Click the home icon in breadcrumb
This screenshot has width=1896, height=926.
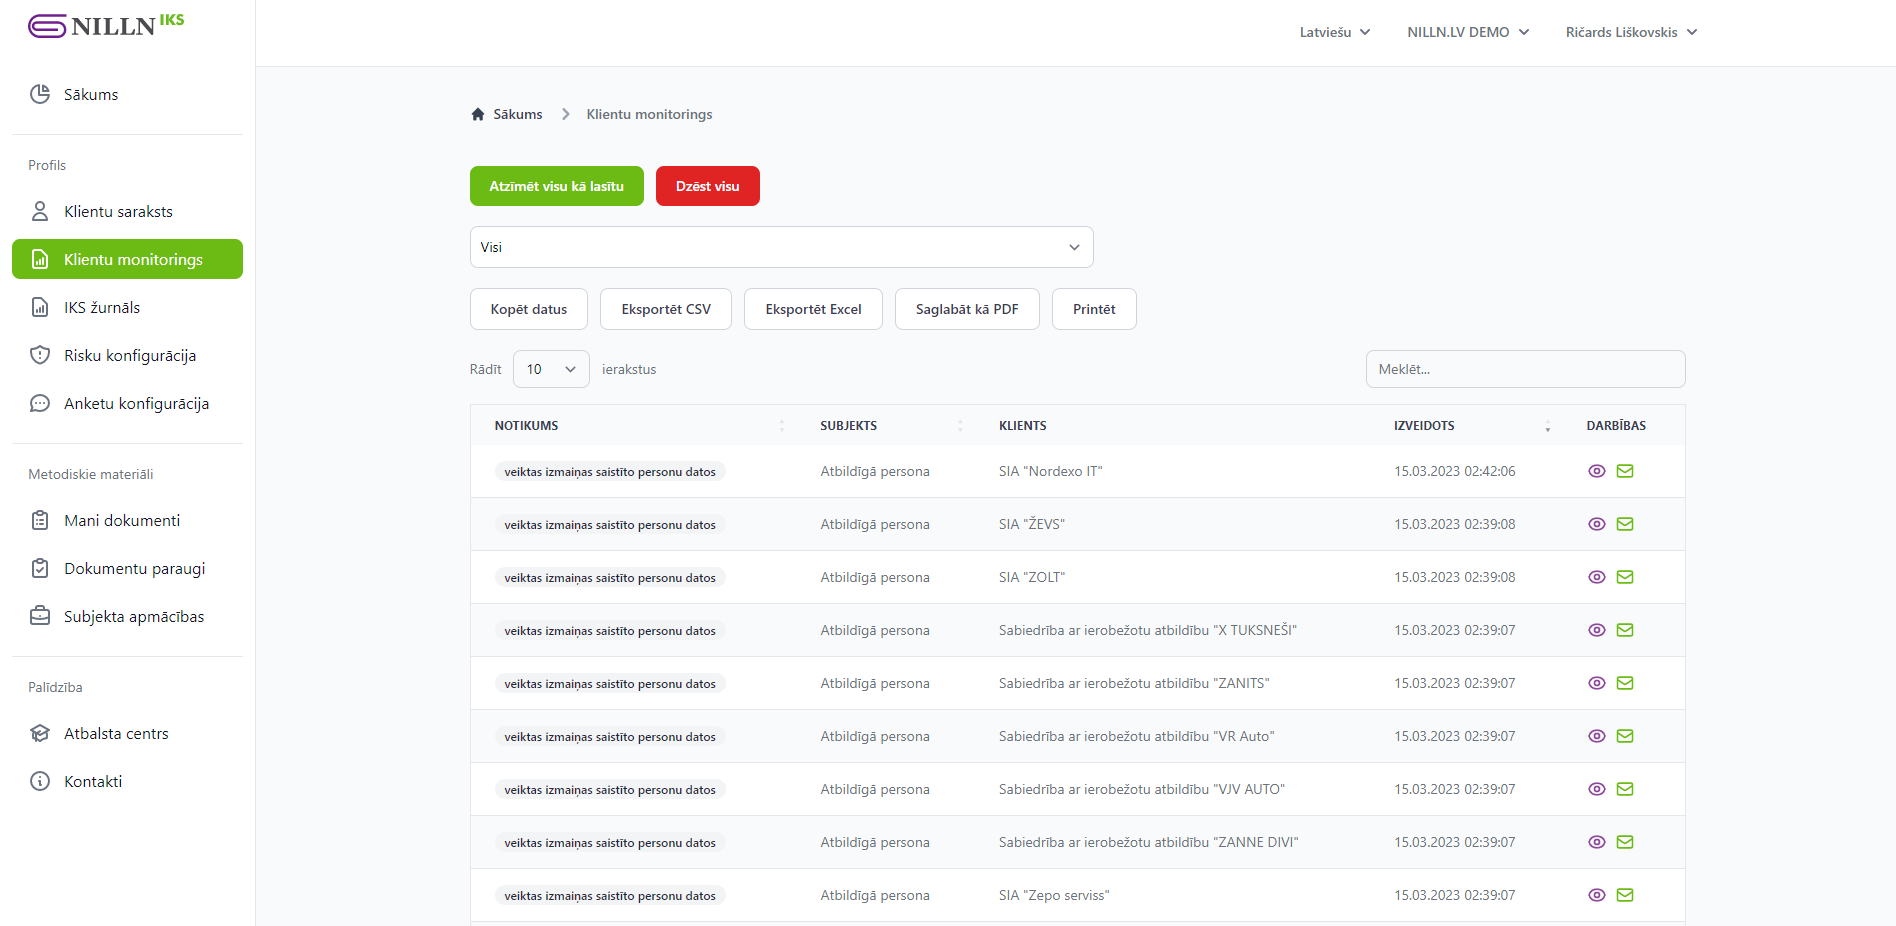pos(478,114)
